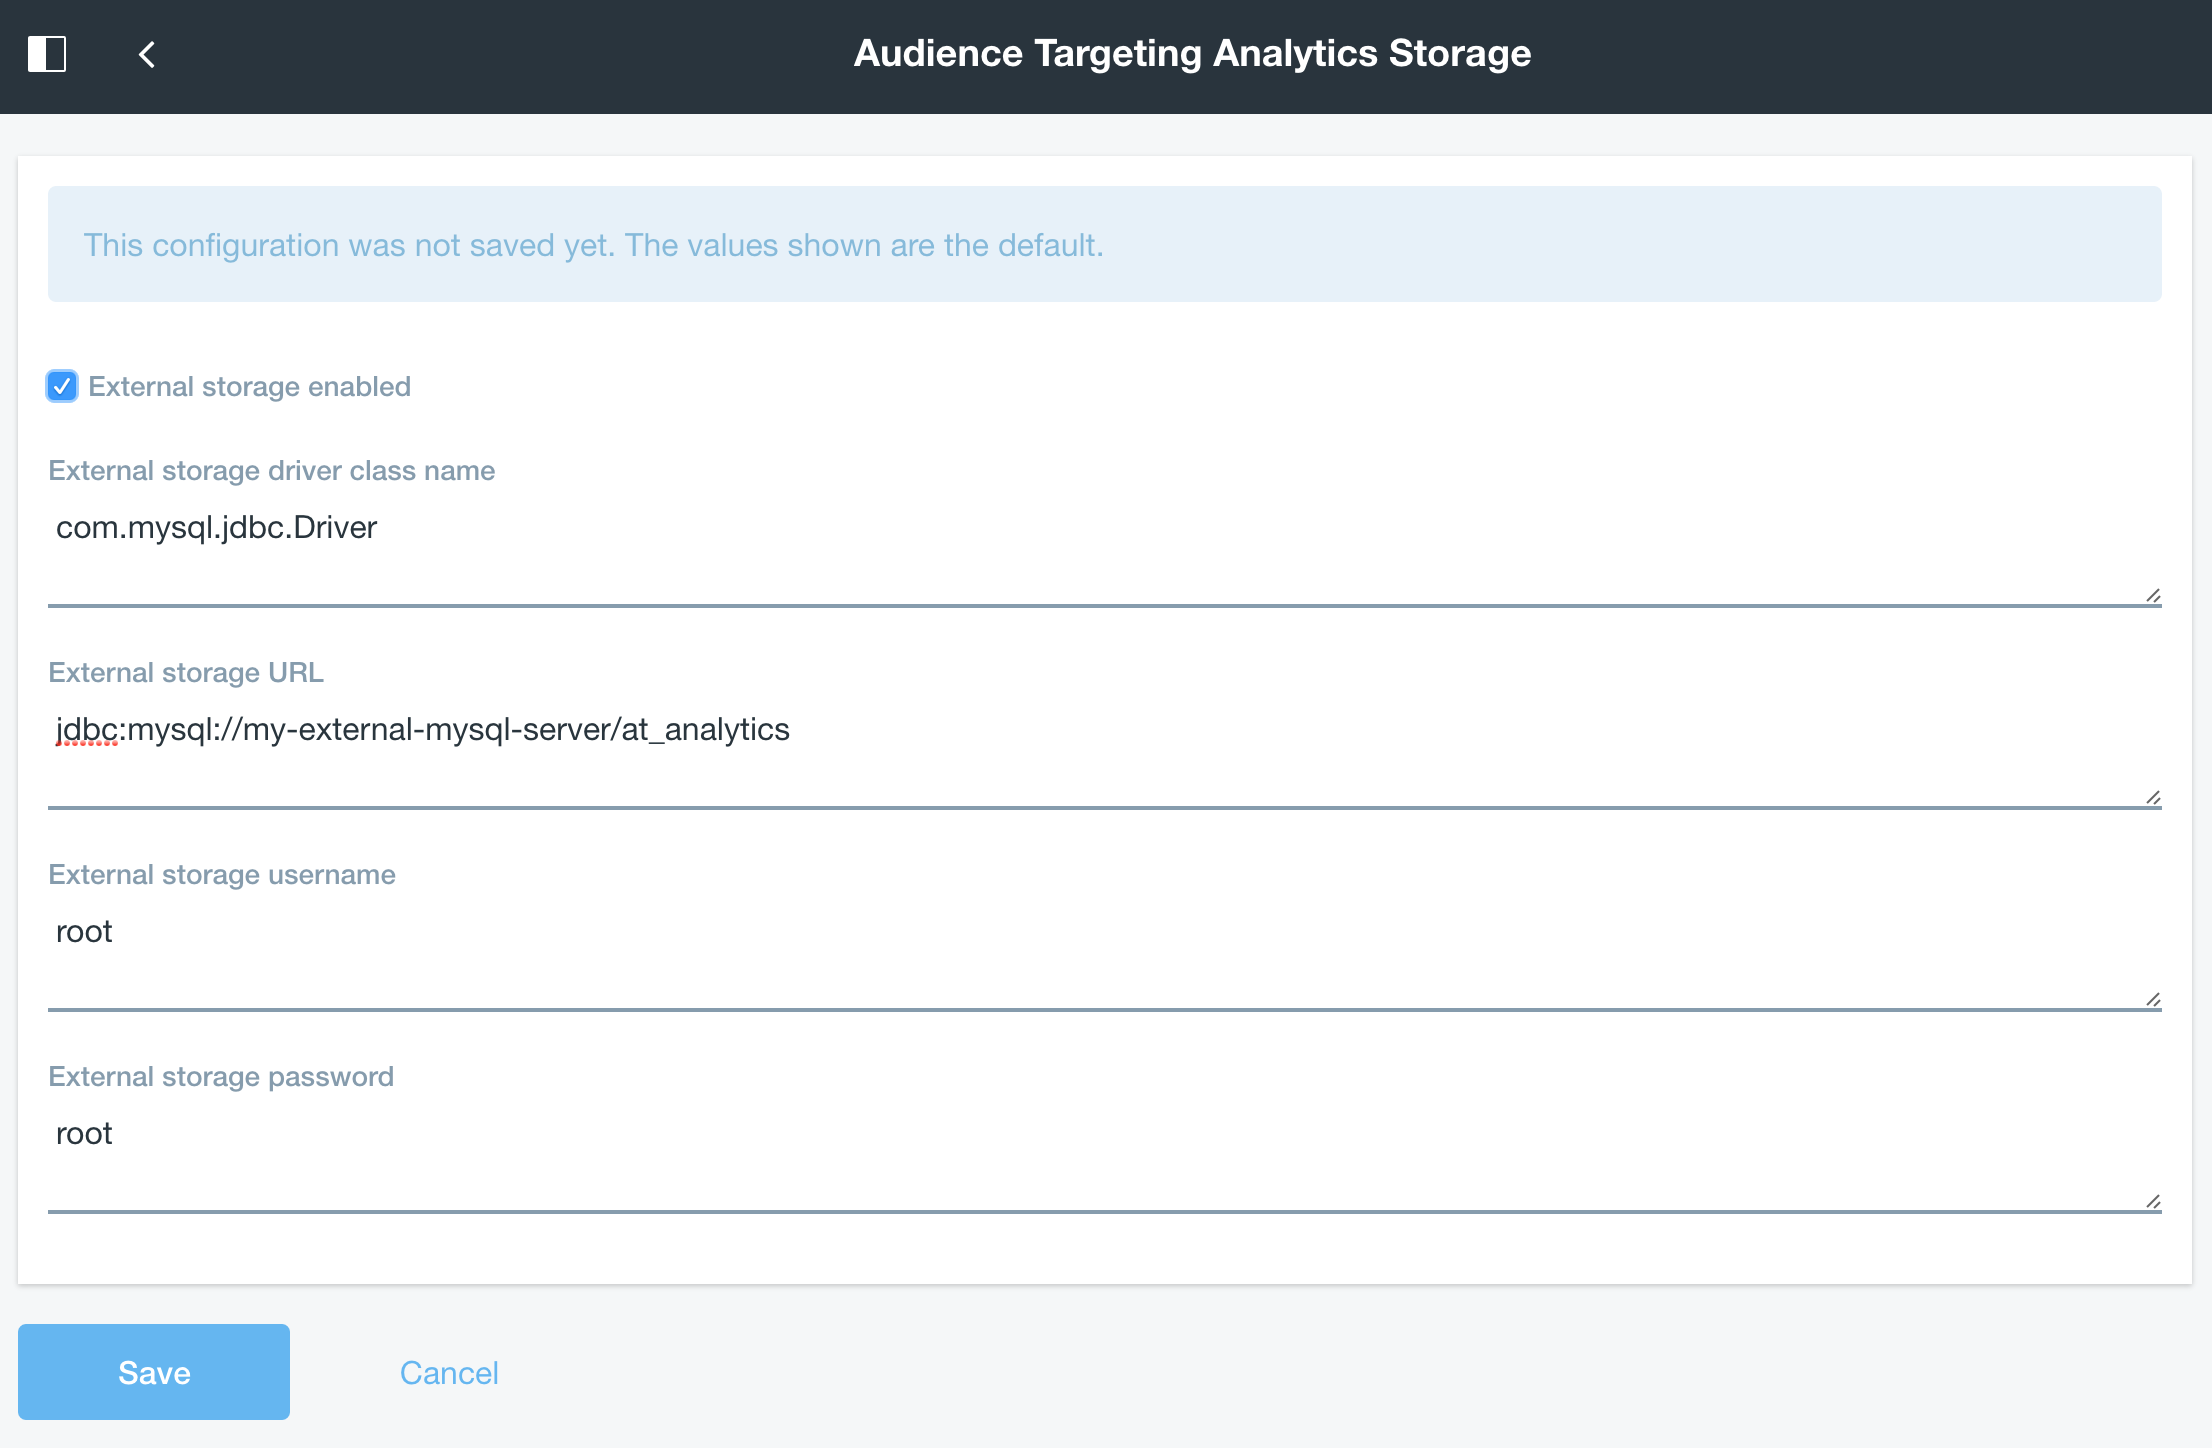Click the 'Audience Targeting Analytics Storage' title
This screenshot has height=1448, width=2212.
coord(1192,53)
